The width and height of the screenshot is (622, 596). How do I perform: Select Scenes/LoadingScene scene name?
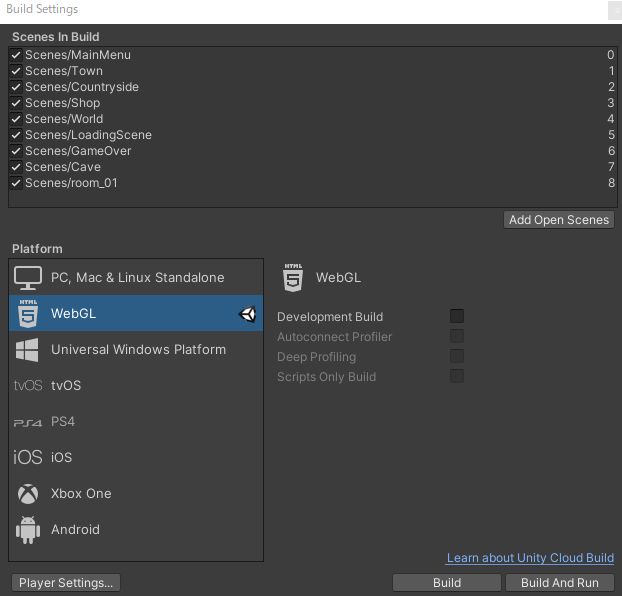[88, 135]
